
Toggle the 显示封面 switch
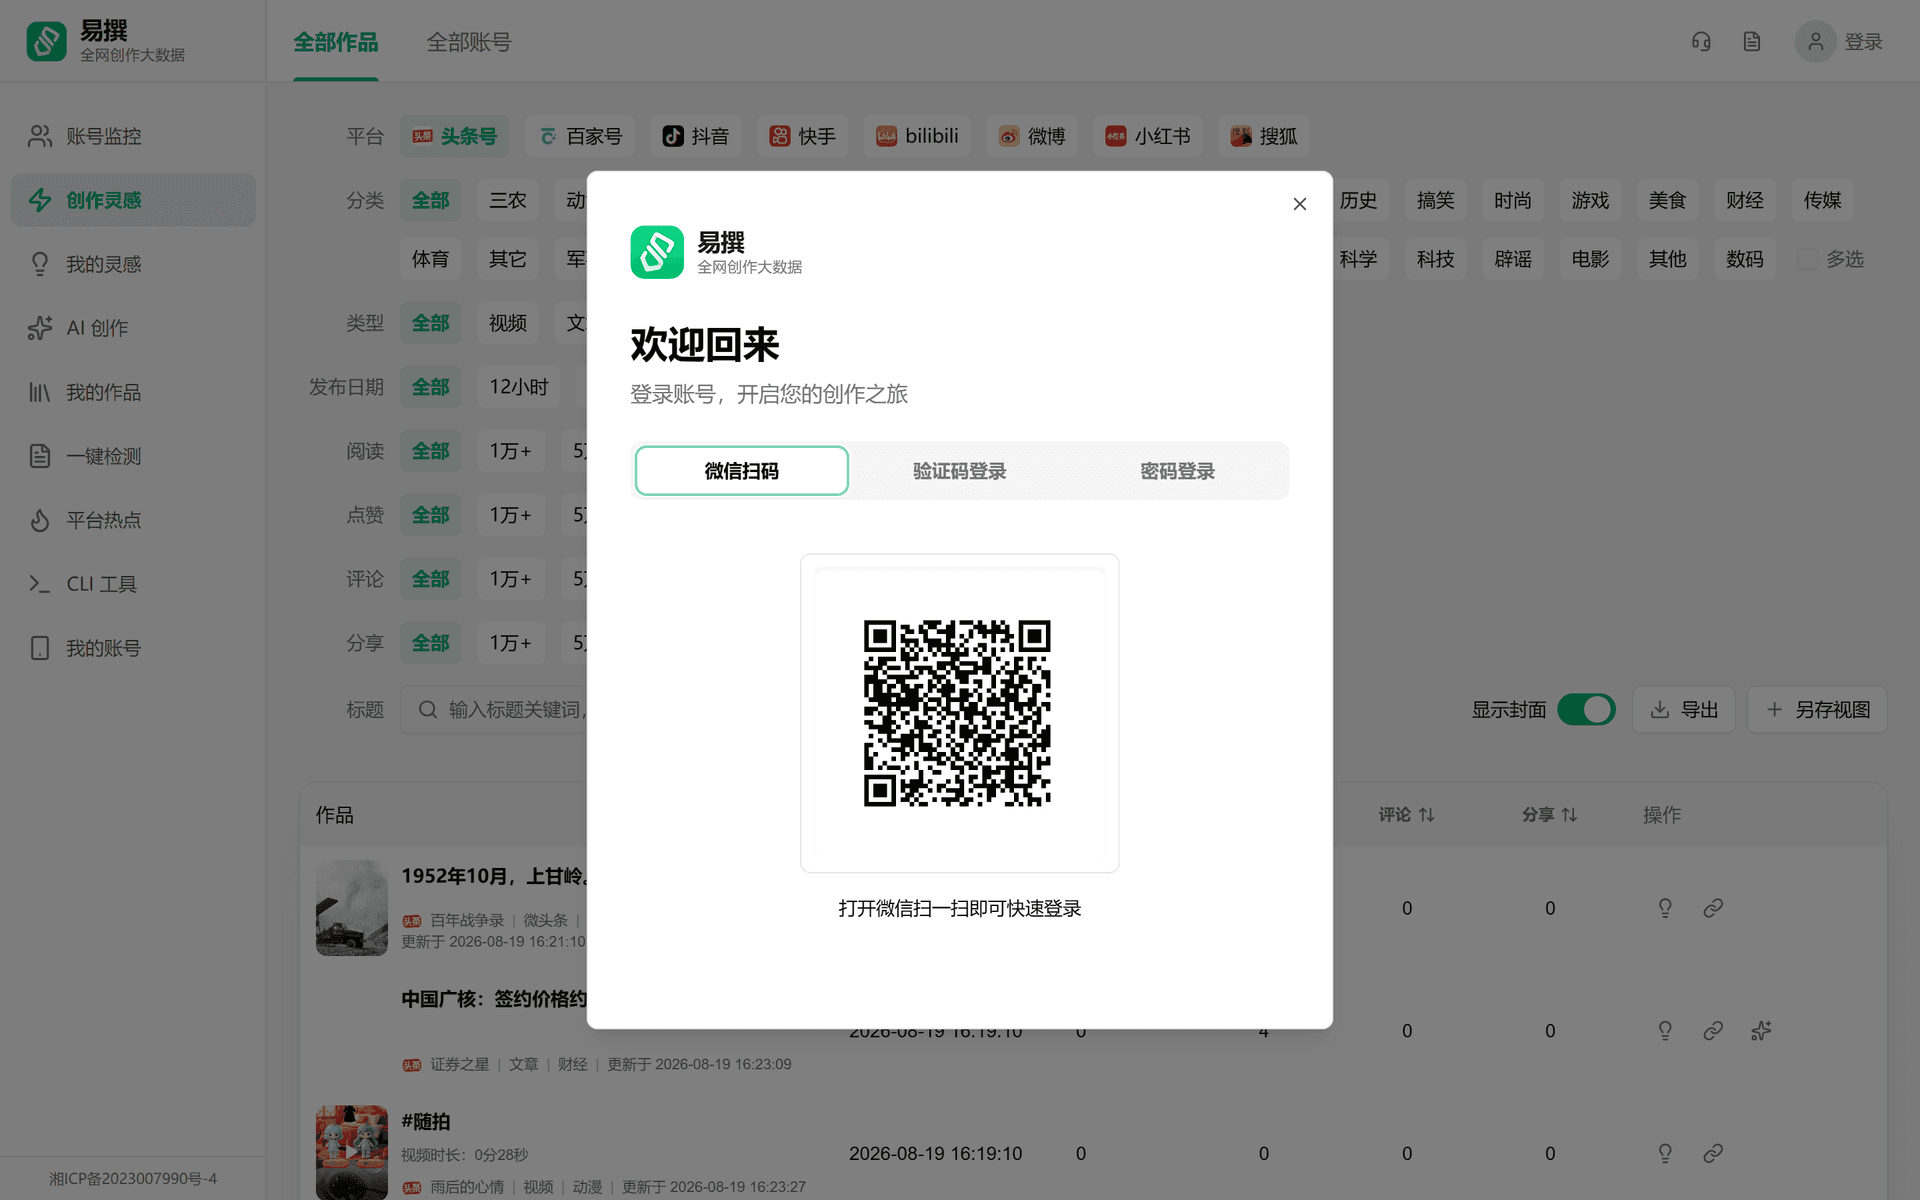(1586, 710)
